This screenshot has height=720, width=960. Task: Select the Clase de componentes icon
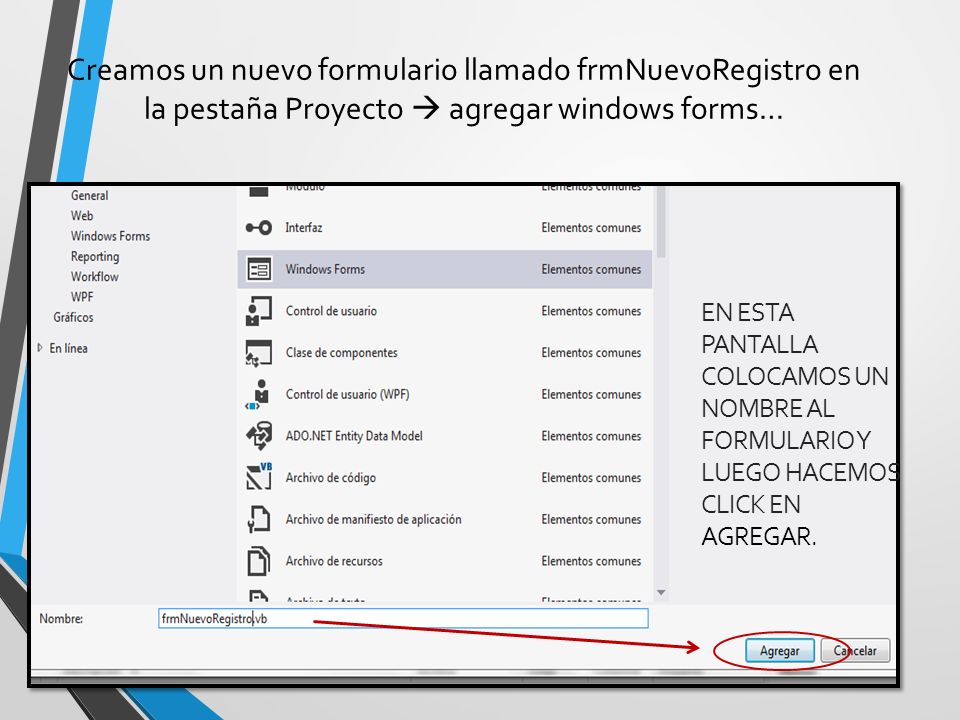coord(258,353)
